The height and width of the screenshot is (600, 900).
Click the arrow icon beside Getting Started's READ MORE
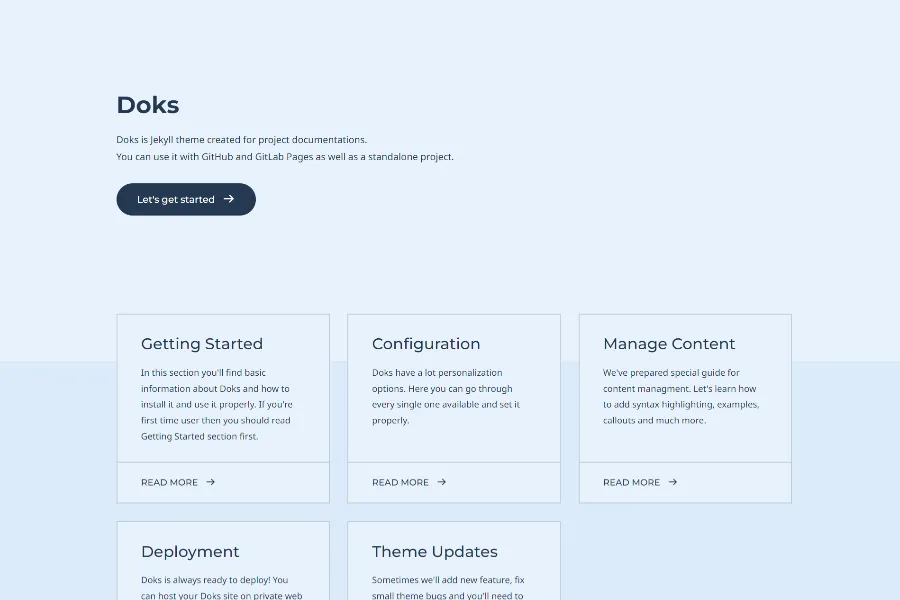211,482
